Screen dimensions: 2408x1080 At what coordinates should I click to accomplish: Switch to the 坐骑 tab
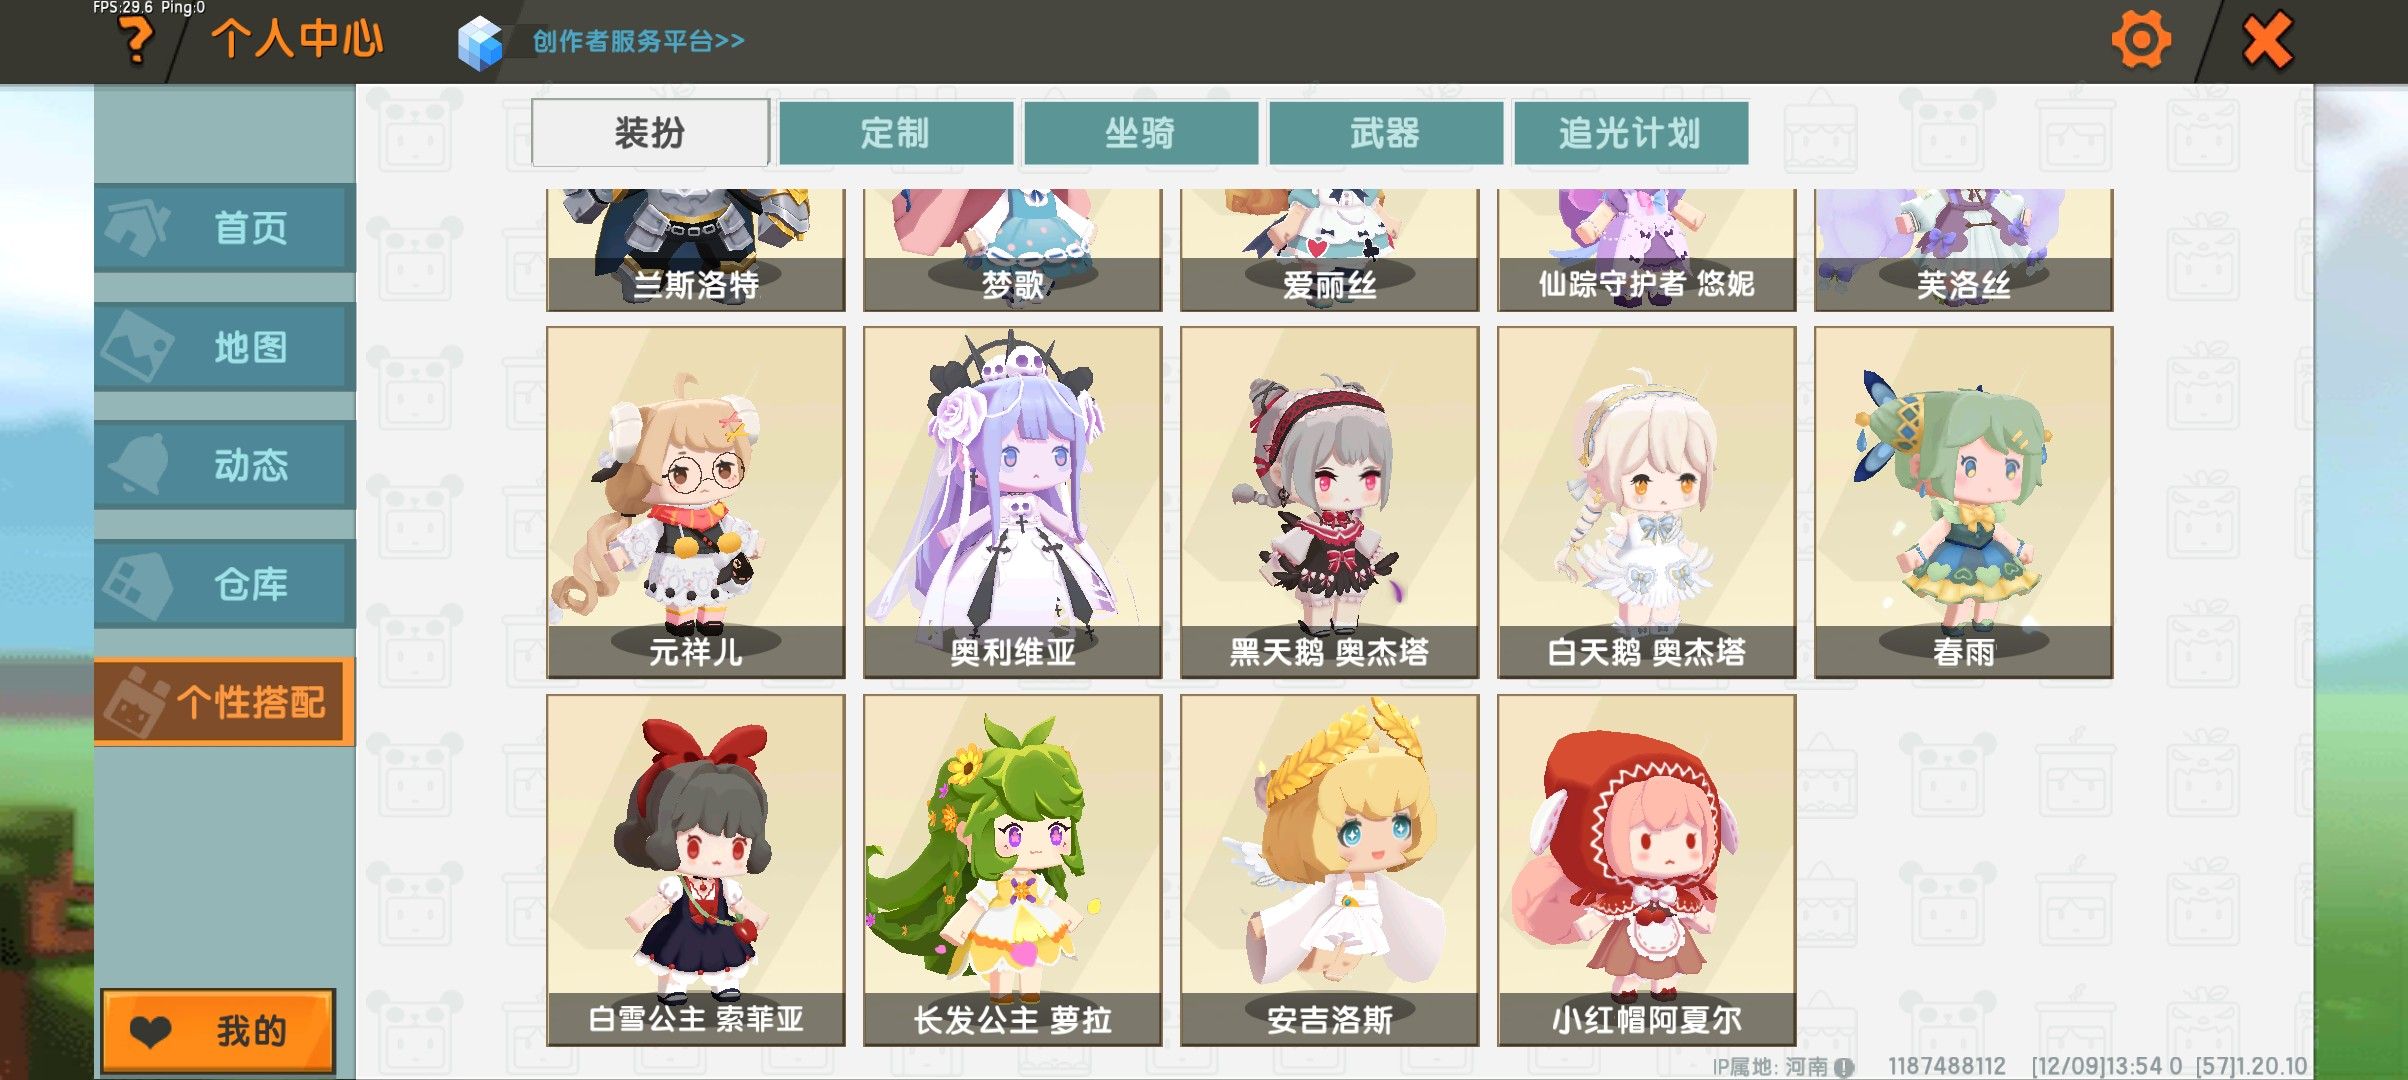pos(1141,132)
